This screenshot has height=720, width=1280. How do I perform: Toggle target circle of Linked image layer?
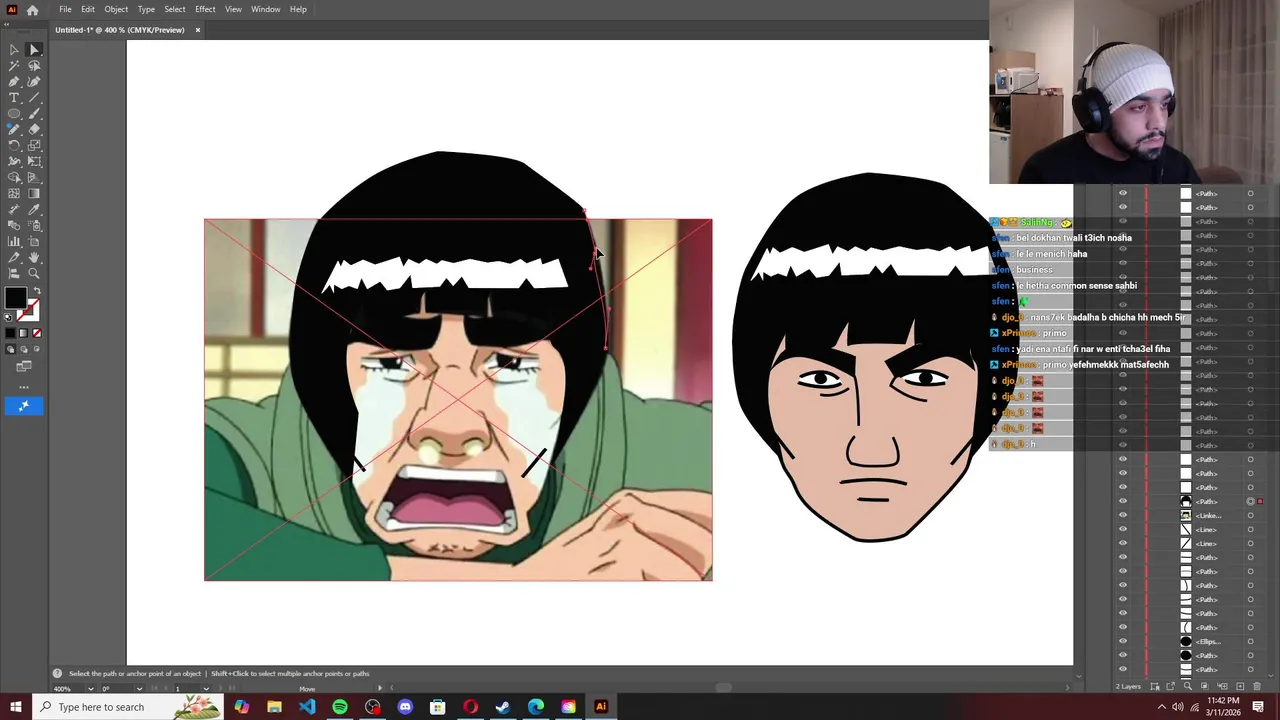tap(1250, 515)
